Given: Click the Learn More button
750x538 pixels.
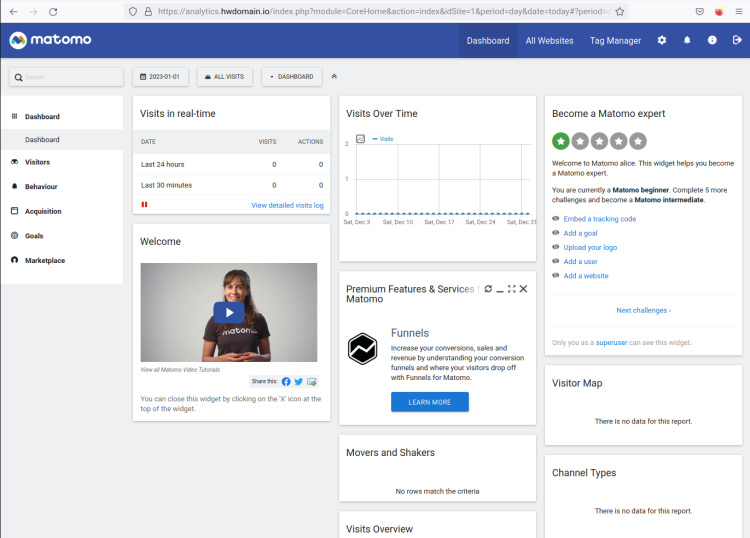Looking at the screenshot, I should (429, 402).
